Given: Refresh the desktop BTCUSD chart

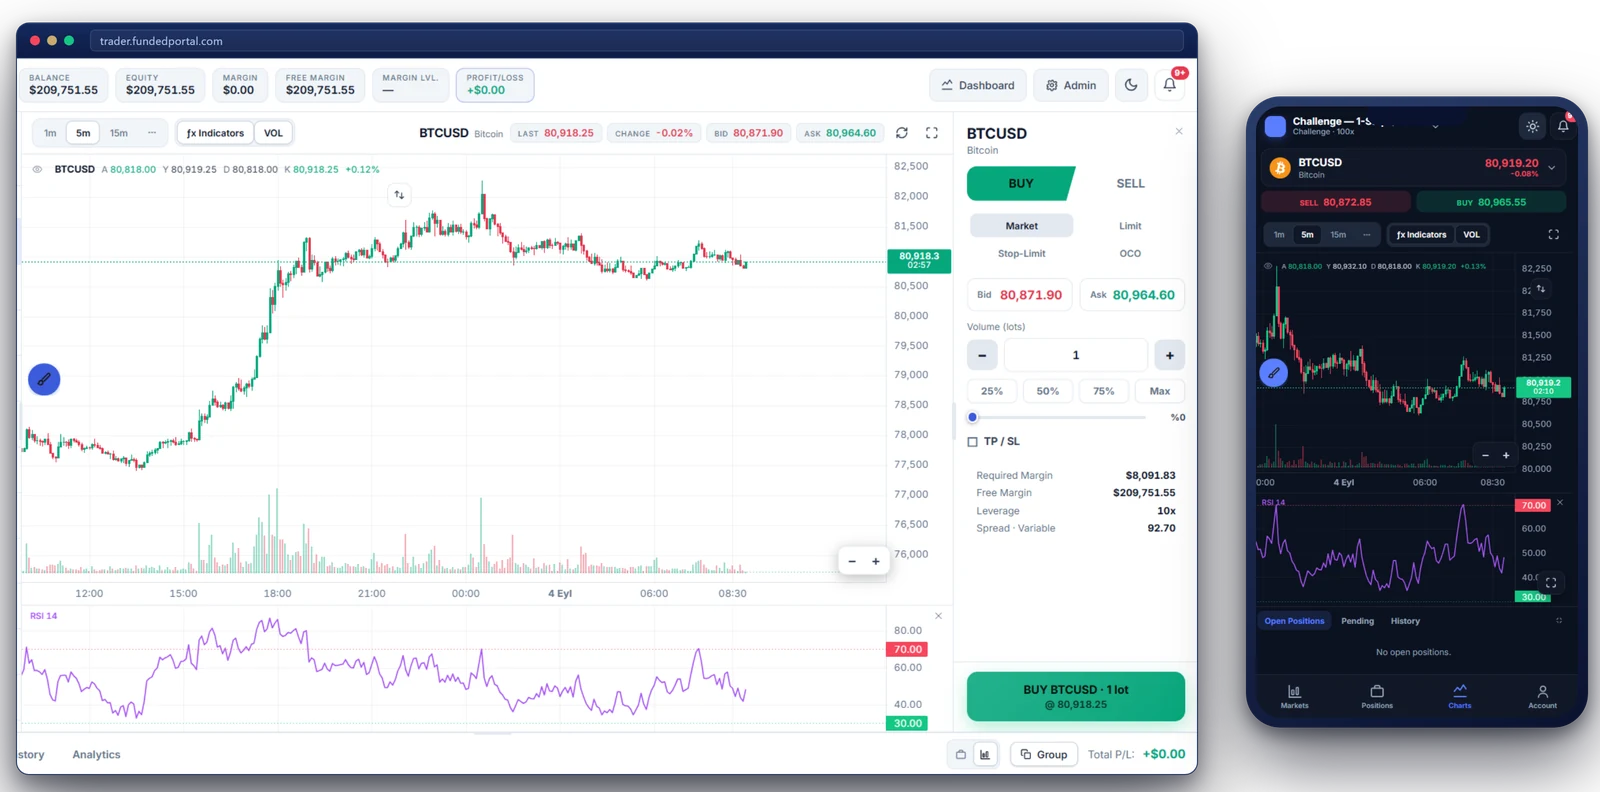Looking at the screenshot, I should pos(902,133).
